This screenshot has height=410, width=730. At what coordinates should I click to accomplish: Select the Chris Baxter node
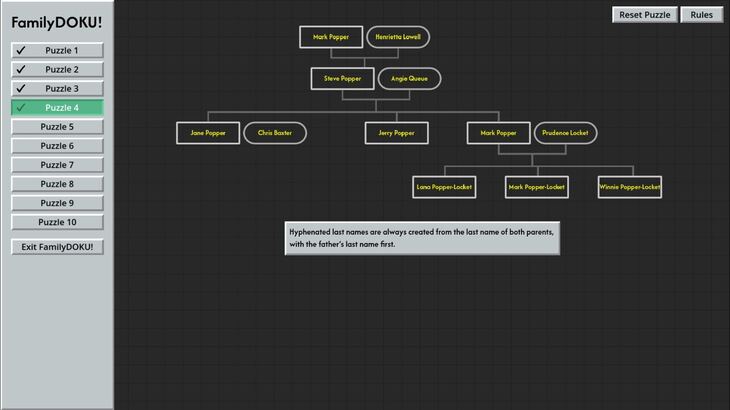click(275, 133)
